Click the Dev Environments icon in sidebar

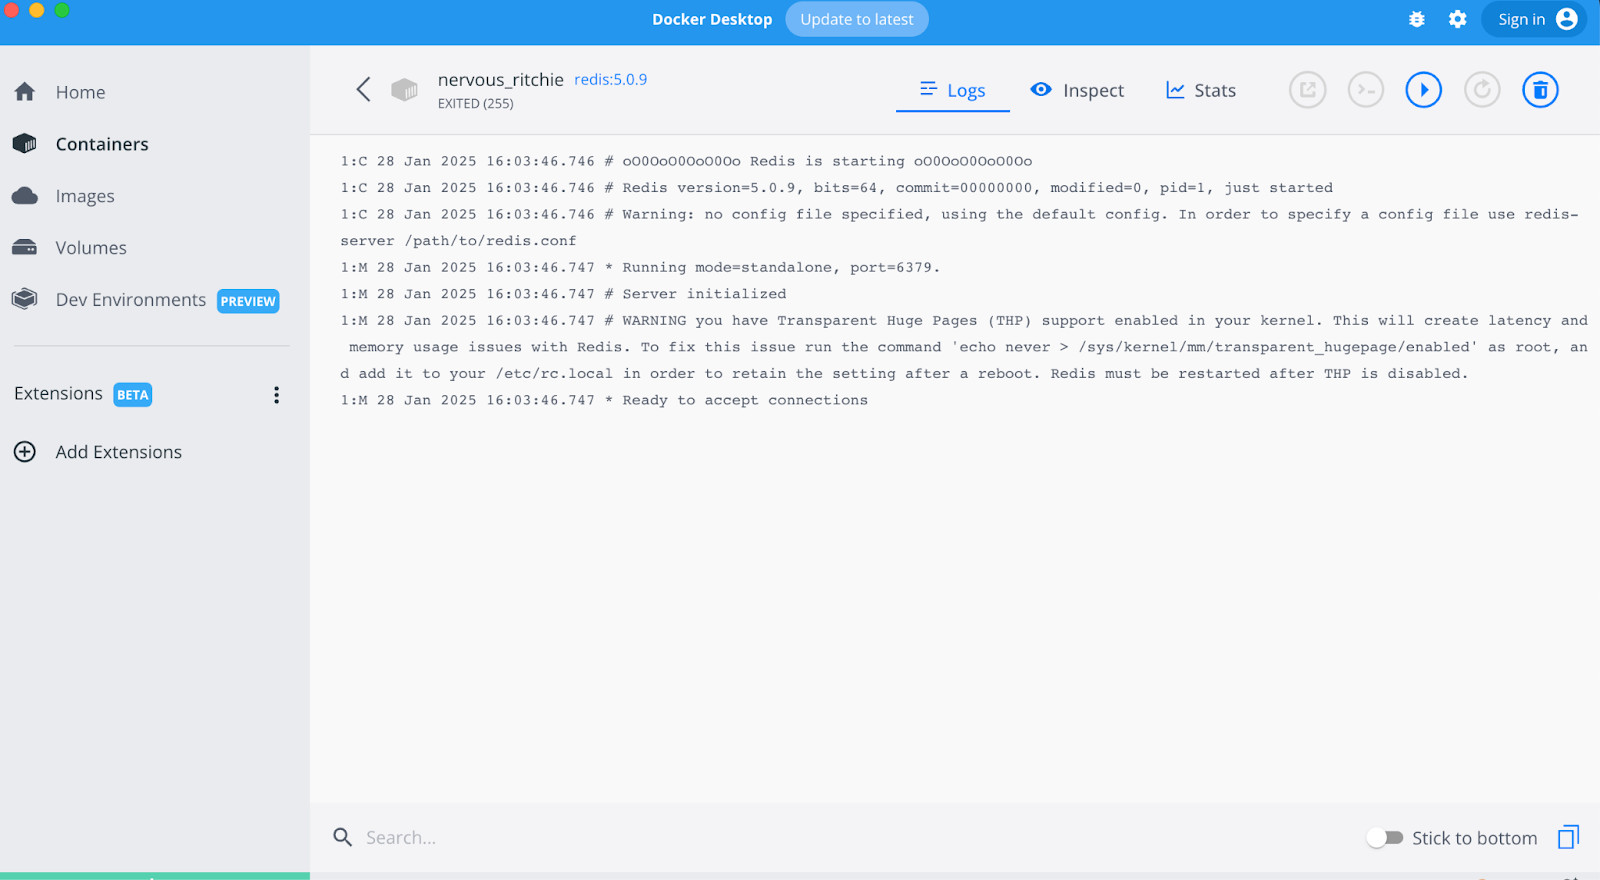click(25, 299)
